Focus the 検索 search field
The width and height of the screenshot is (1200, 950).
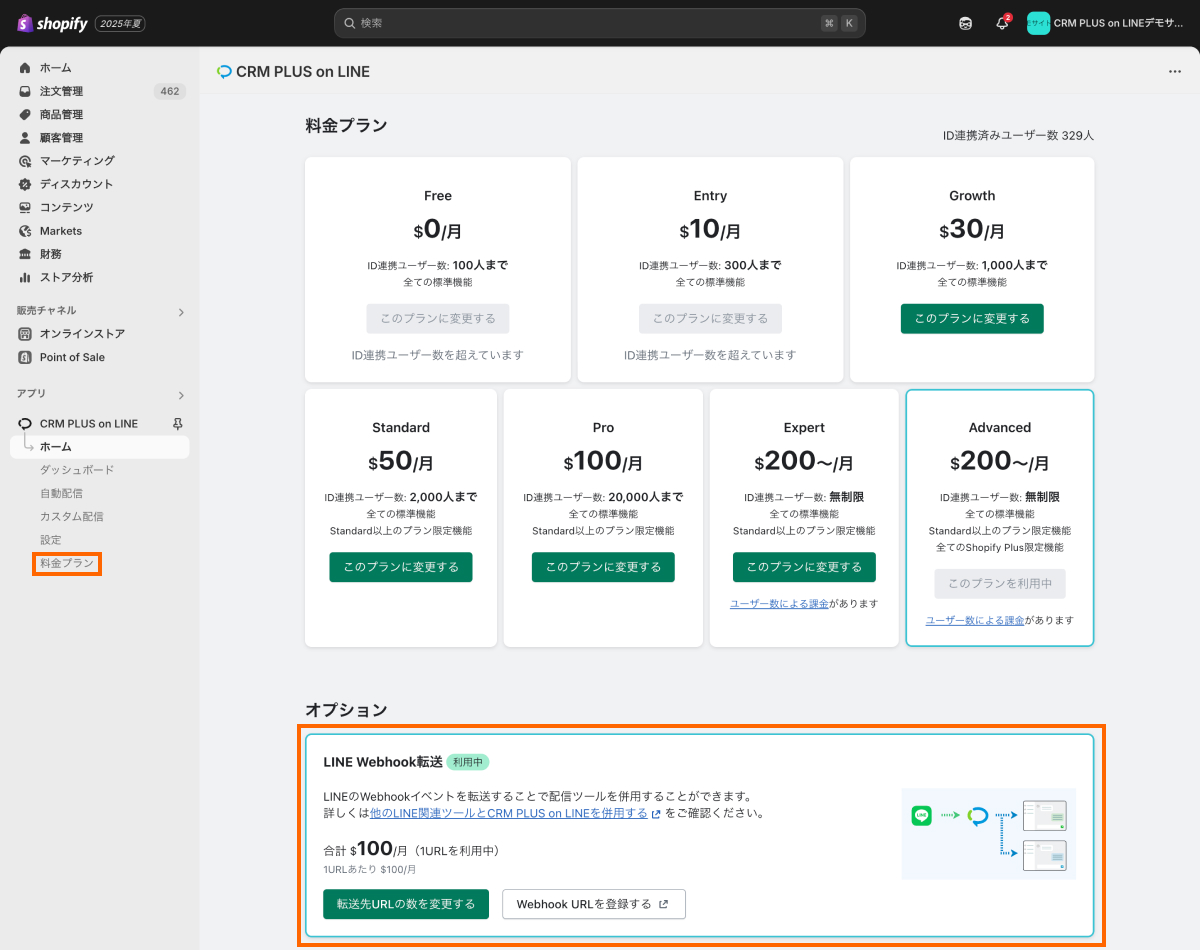(600, 23)
